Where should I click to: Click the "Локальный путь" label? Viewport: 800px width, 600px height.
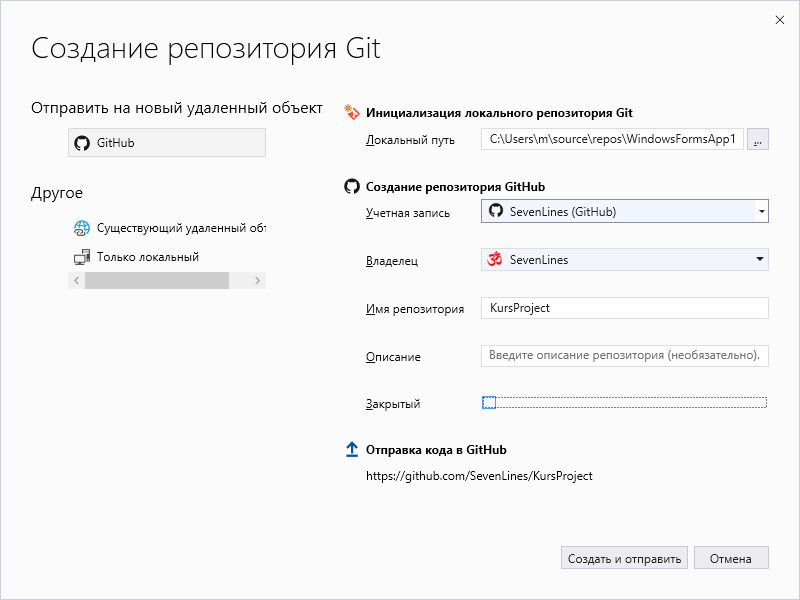point(410,140)
